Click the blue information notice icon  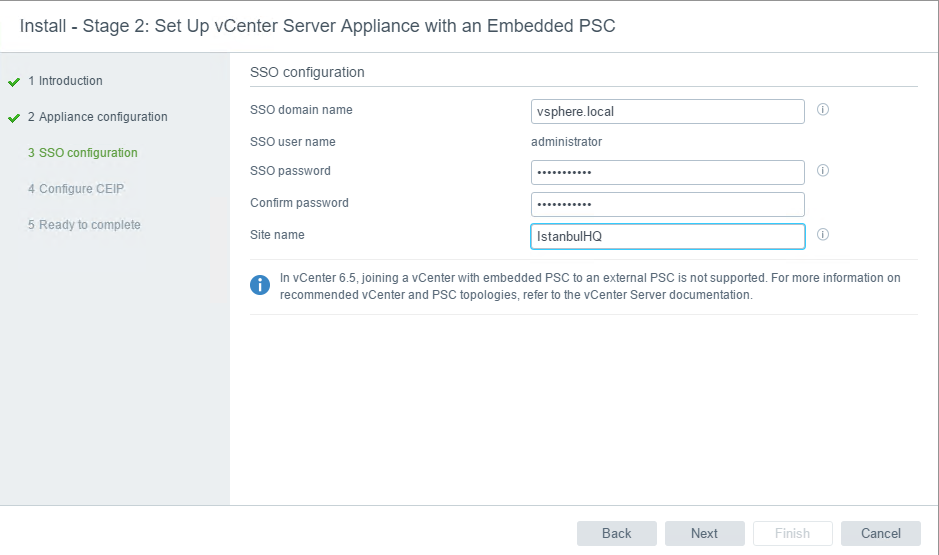260,285
